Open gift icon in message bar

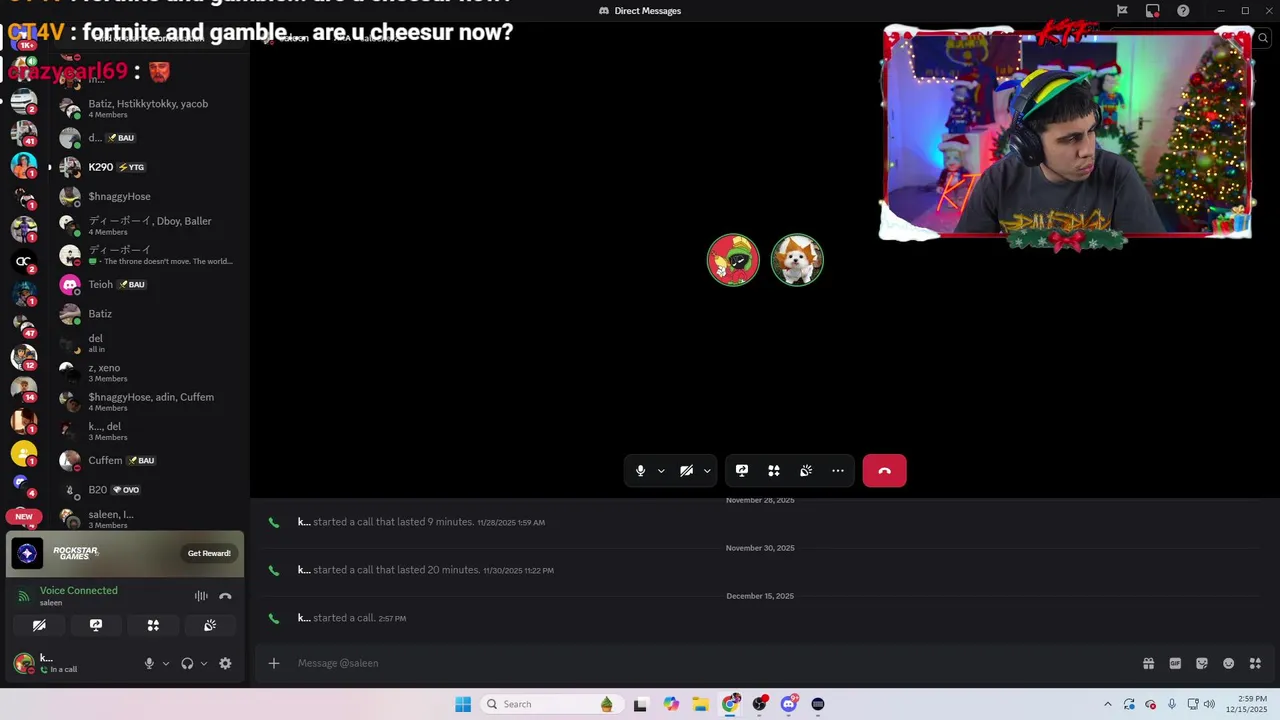pos(1148,663)
